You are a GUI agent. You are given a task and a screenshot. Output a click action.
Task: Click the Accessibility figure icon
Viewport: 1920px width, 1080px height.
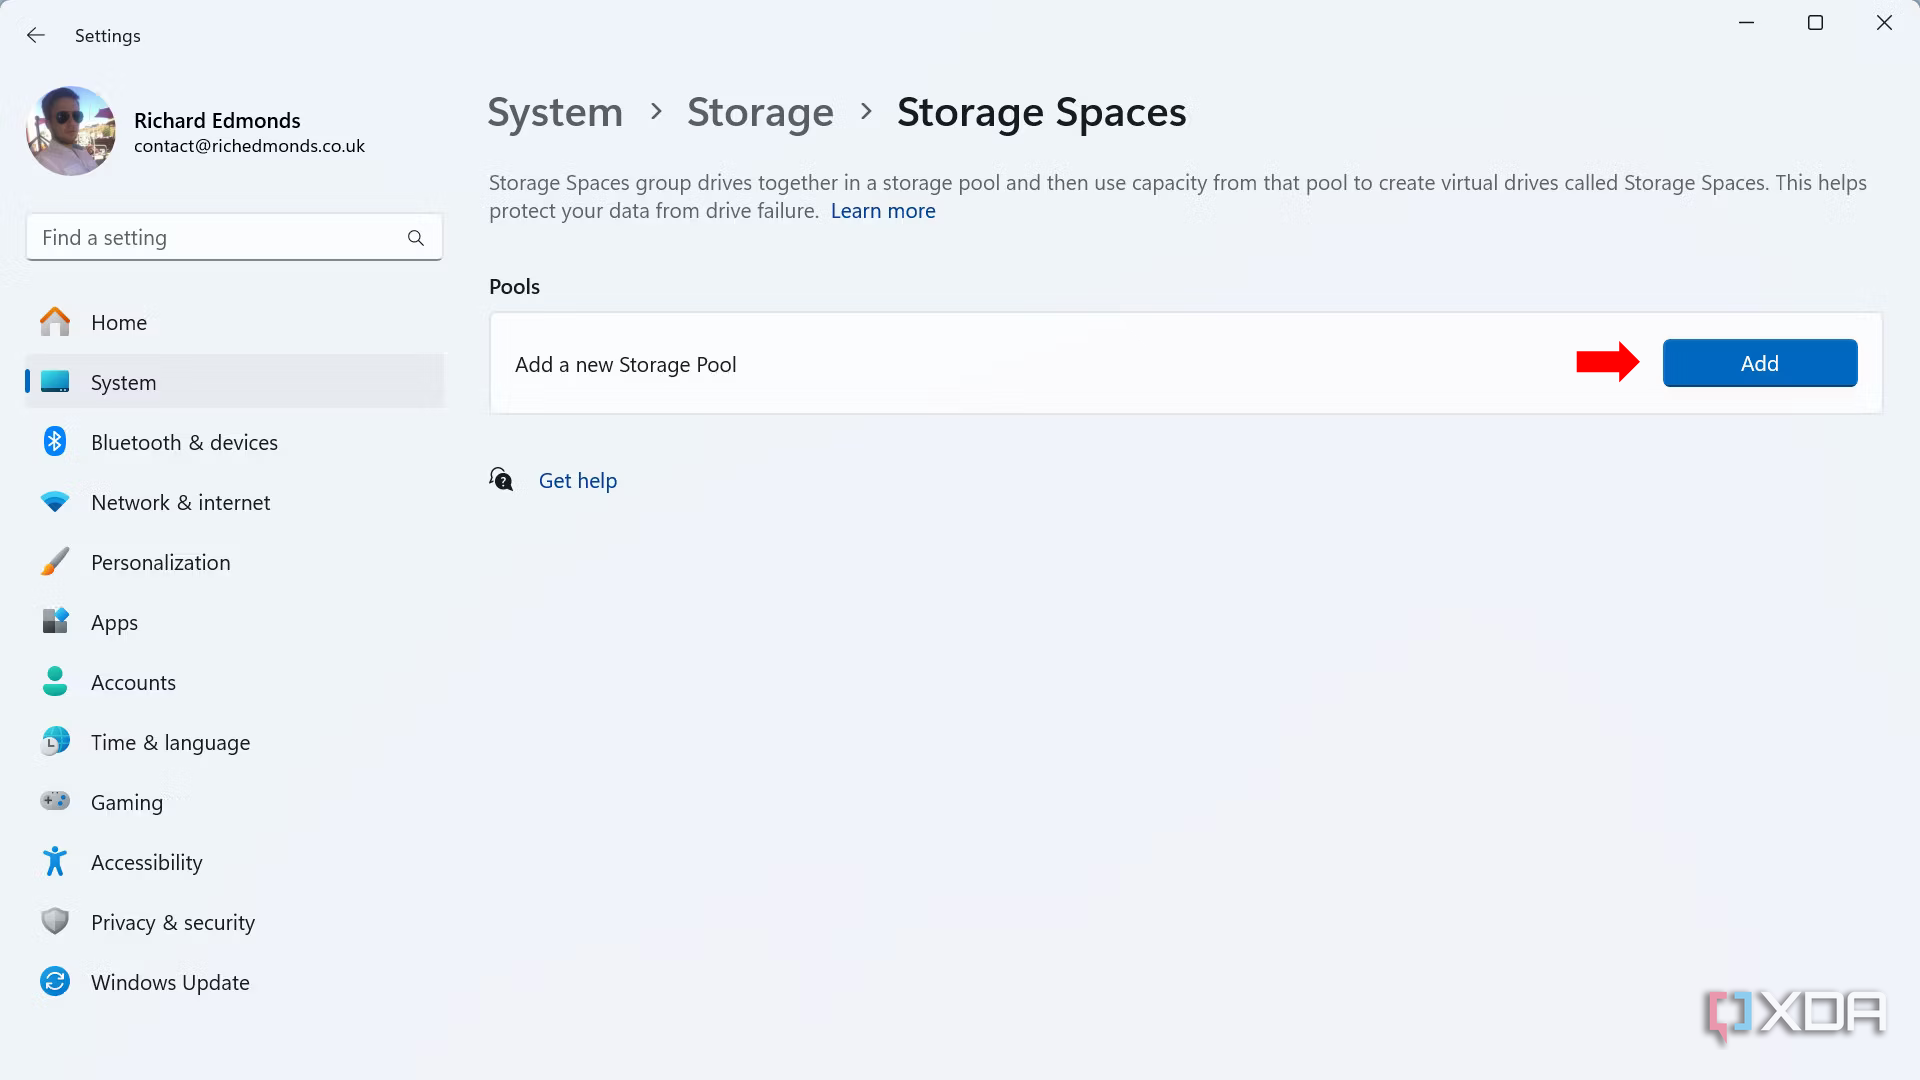point(55,862)
